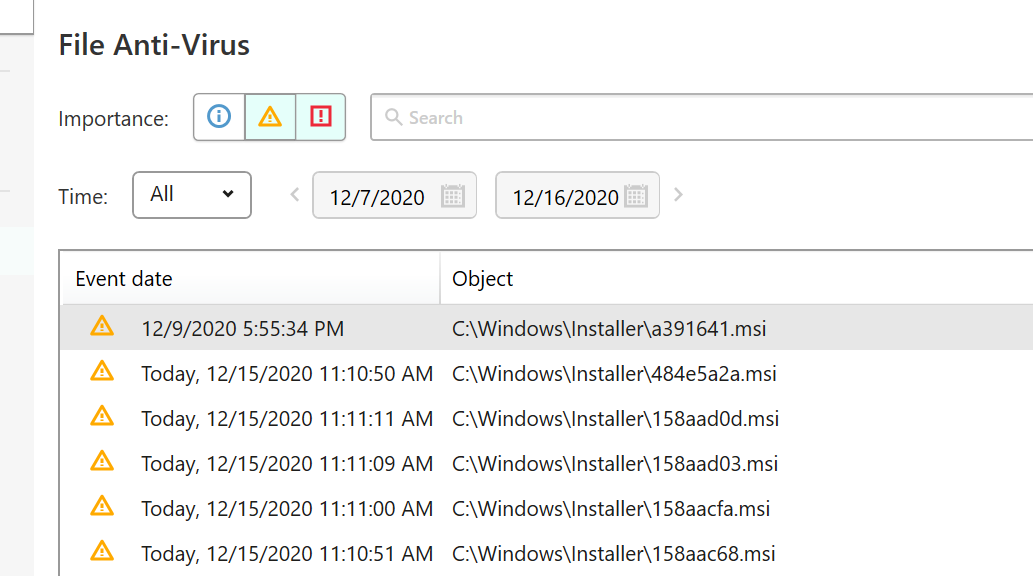Click warning icon for 11:11:11 AM event
1033x576 pixels.
pos(102,416)
